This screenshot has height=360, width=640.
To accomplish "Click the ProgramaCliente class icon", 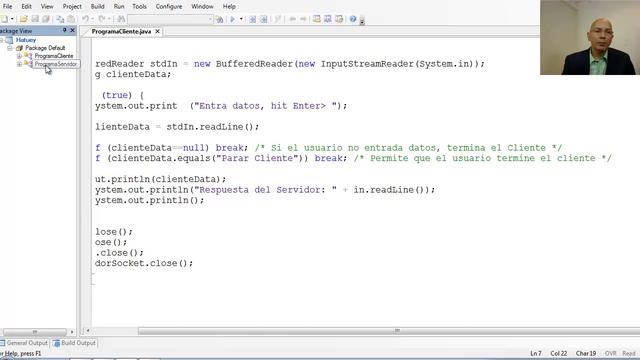I will coord(28,56).
